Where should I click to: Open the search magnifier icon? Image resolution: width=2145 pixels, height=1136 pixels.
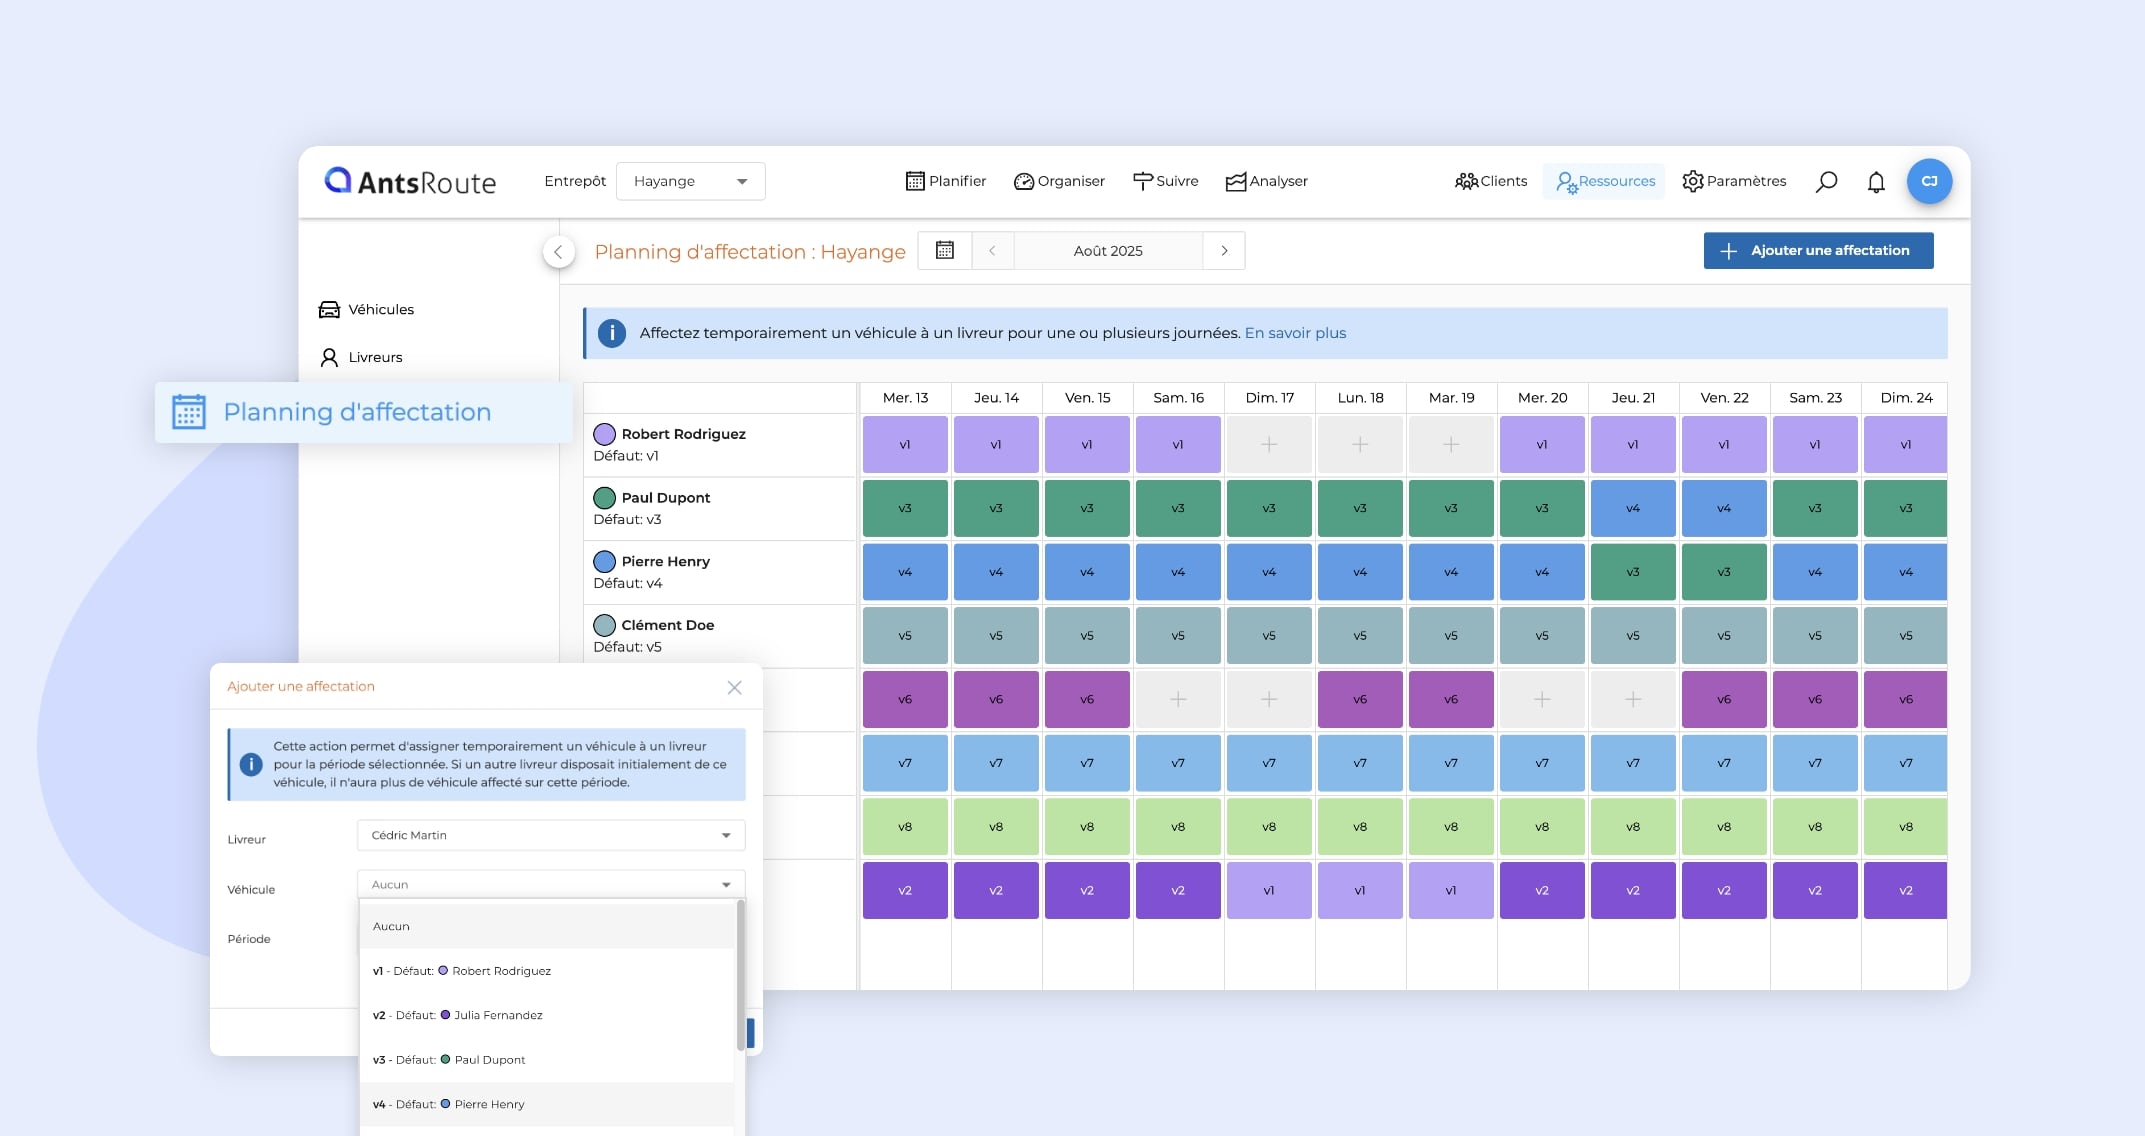point(1826,181)
